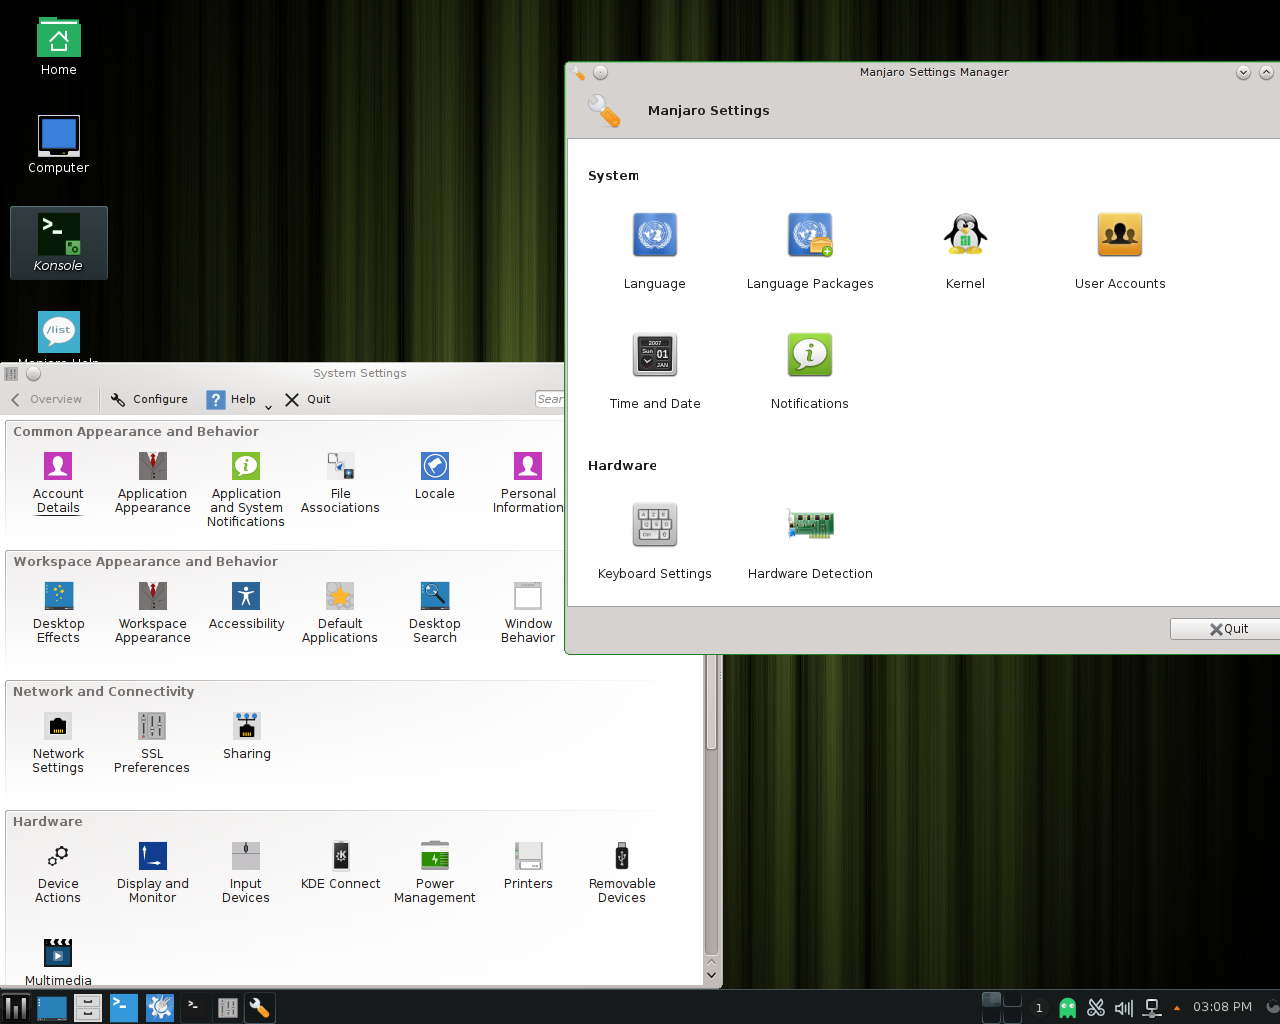The image size is (1280, 1024).
Task: Open Application Appearance settings
Action: (x=153, y=483)
